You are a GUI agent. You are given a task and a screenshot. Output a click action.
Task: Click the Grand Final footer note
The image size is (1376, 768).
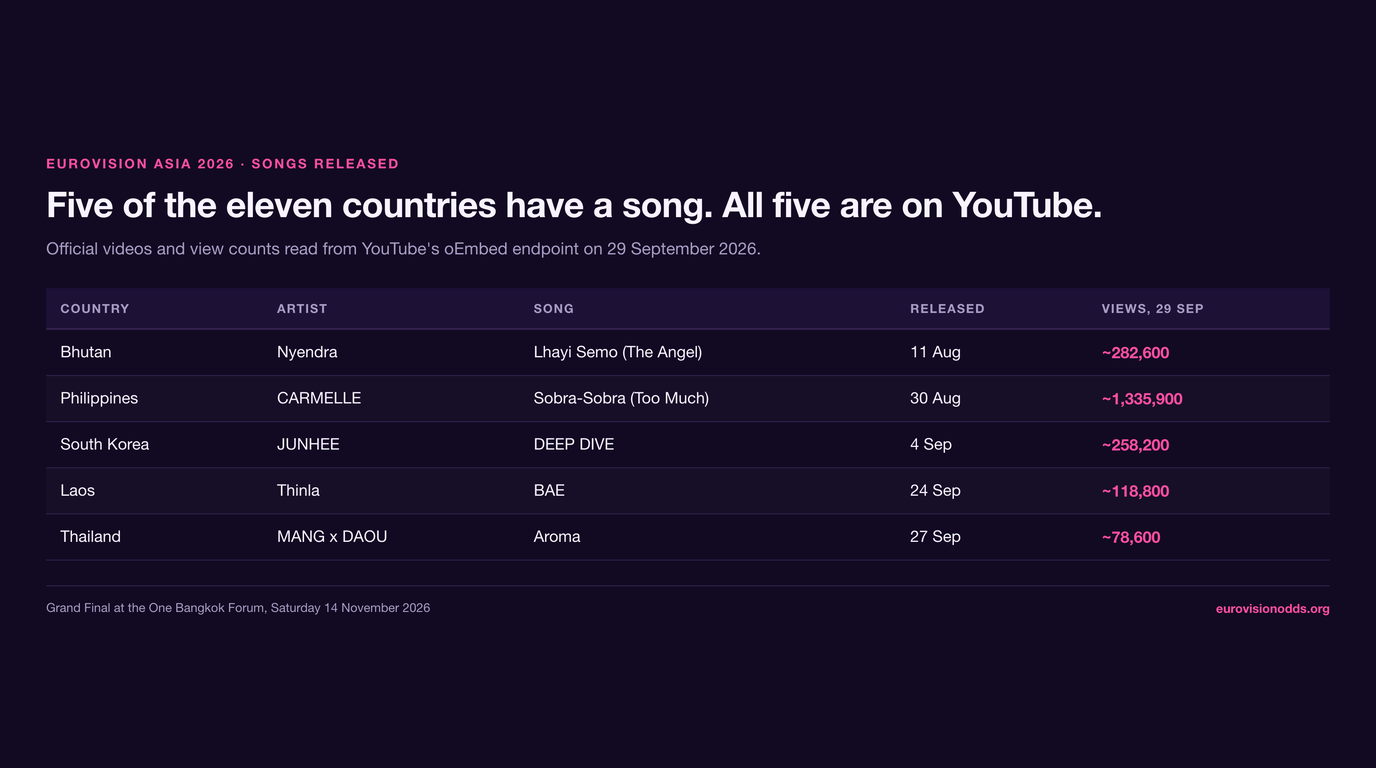[238, 608]
